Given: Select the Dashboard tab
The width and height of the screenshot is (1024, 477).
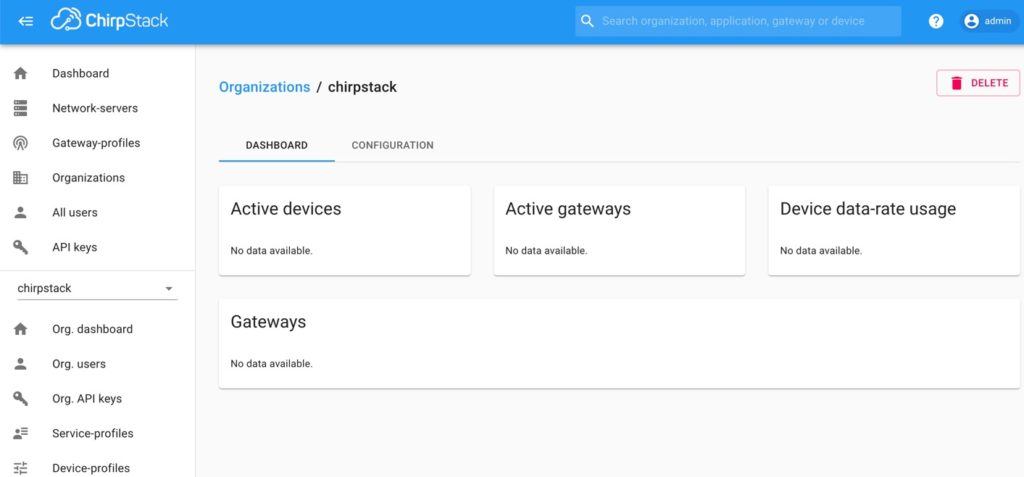Looking at the screenshot, I should click(276, 145).
